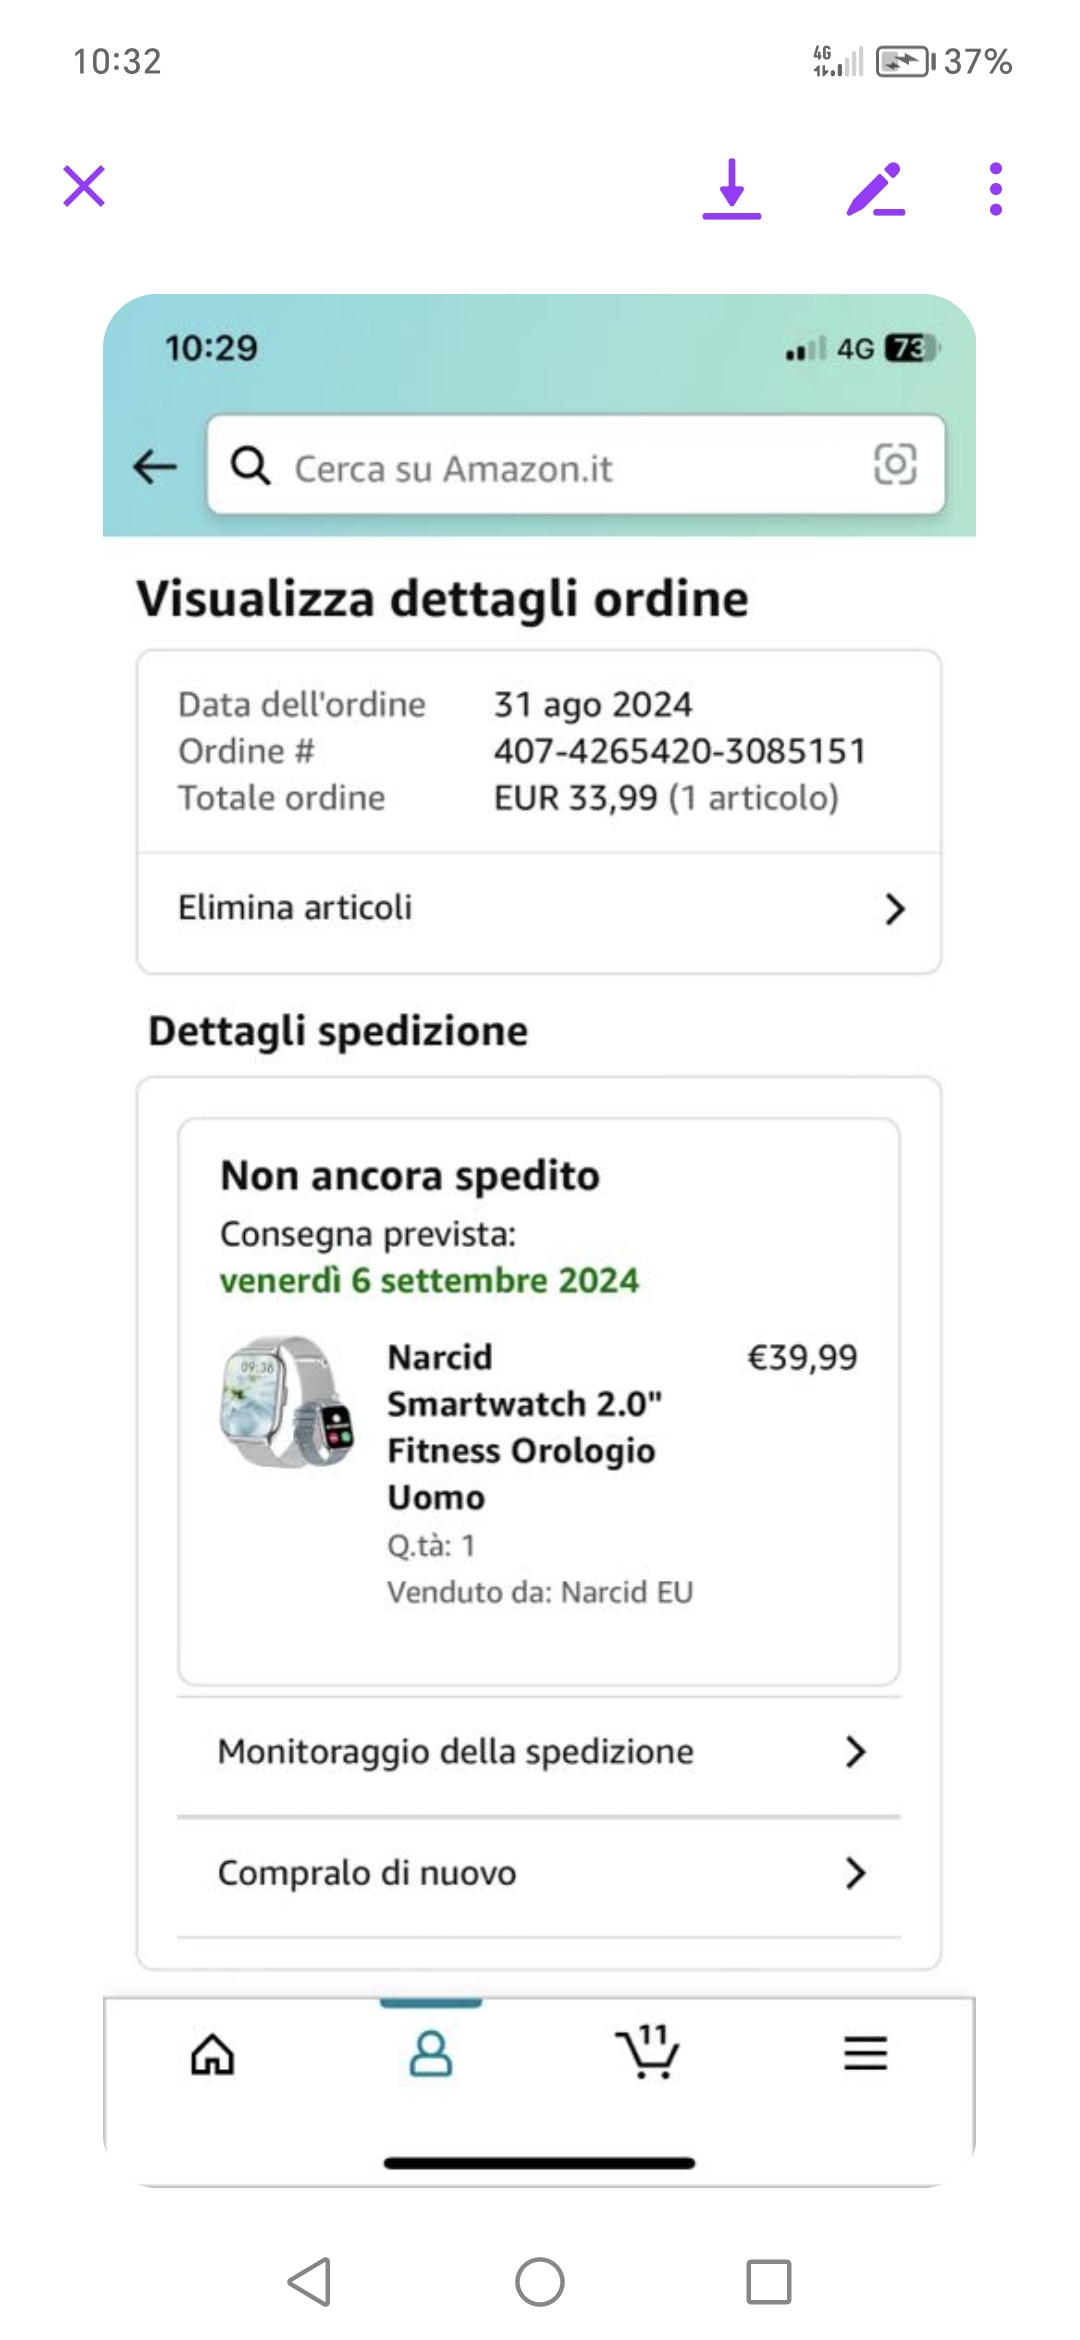Image resolution: width=1080 pixels, height=2340 pixels.
Task: Go to the Amazon home tab
Action: coord(213,2055)
